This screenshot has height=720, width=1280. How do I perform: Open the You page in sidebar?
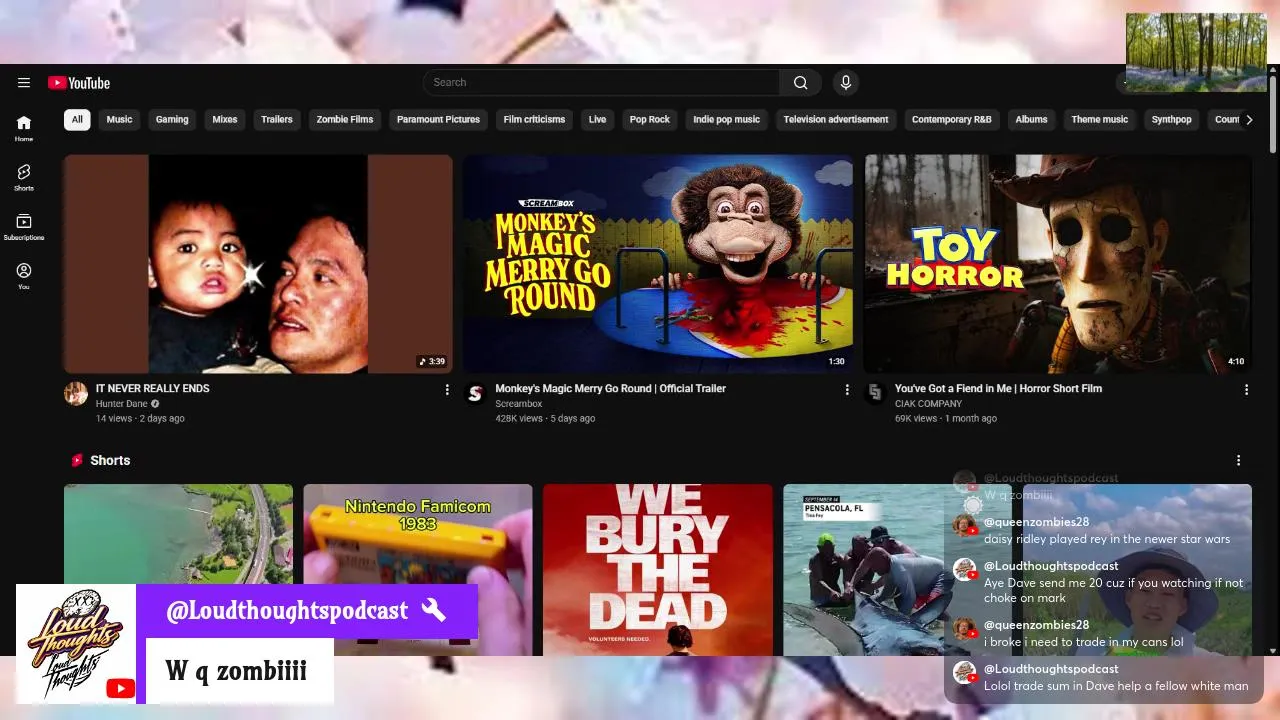tap(24, 276)
